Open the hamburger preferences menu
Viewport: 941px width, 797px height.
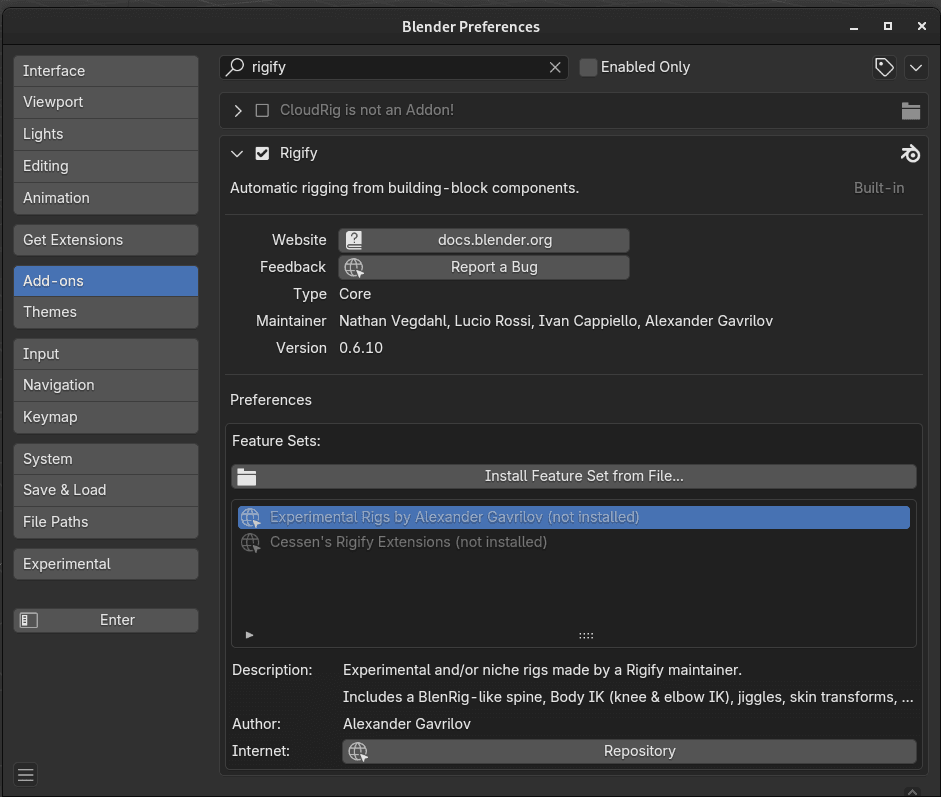[25, 774]
